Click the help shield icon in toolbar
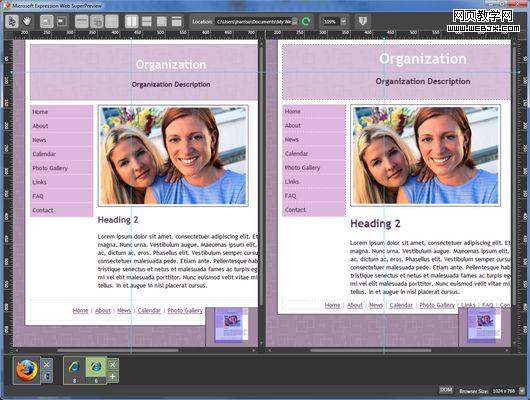The width and height of the screenshot is (530, 400). pyautogui.click(x=363, y=22)
